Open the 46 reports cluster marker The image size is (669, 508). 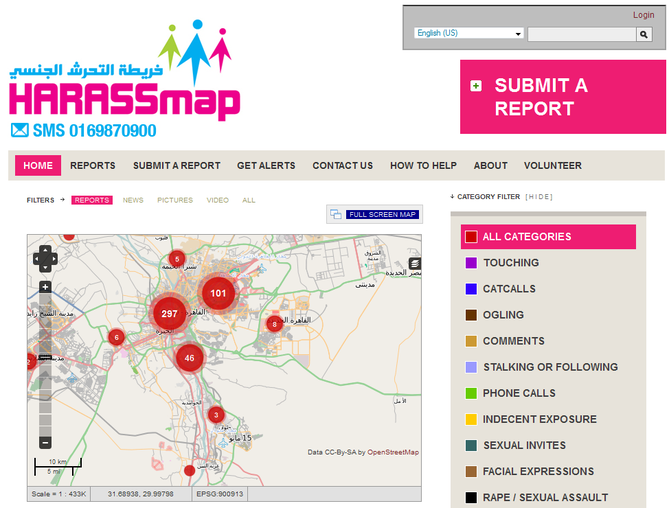pyautogui.click(x=189, y=358)
